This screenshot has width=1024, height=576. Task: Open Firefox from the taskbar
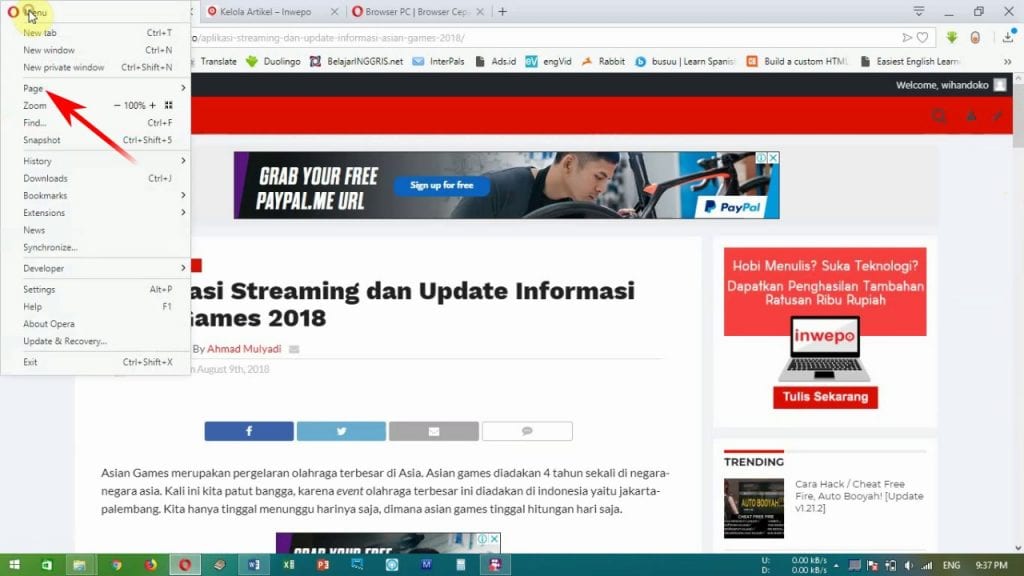(x=150, y=565)
